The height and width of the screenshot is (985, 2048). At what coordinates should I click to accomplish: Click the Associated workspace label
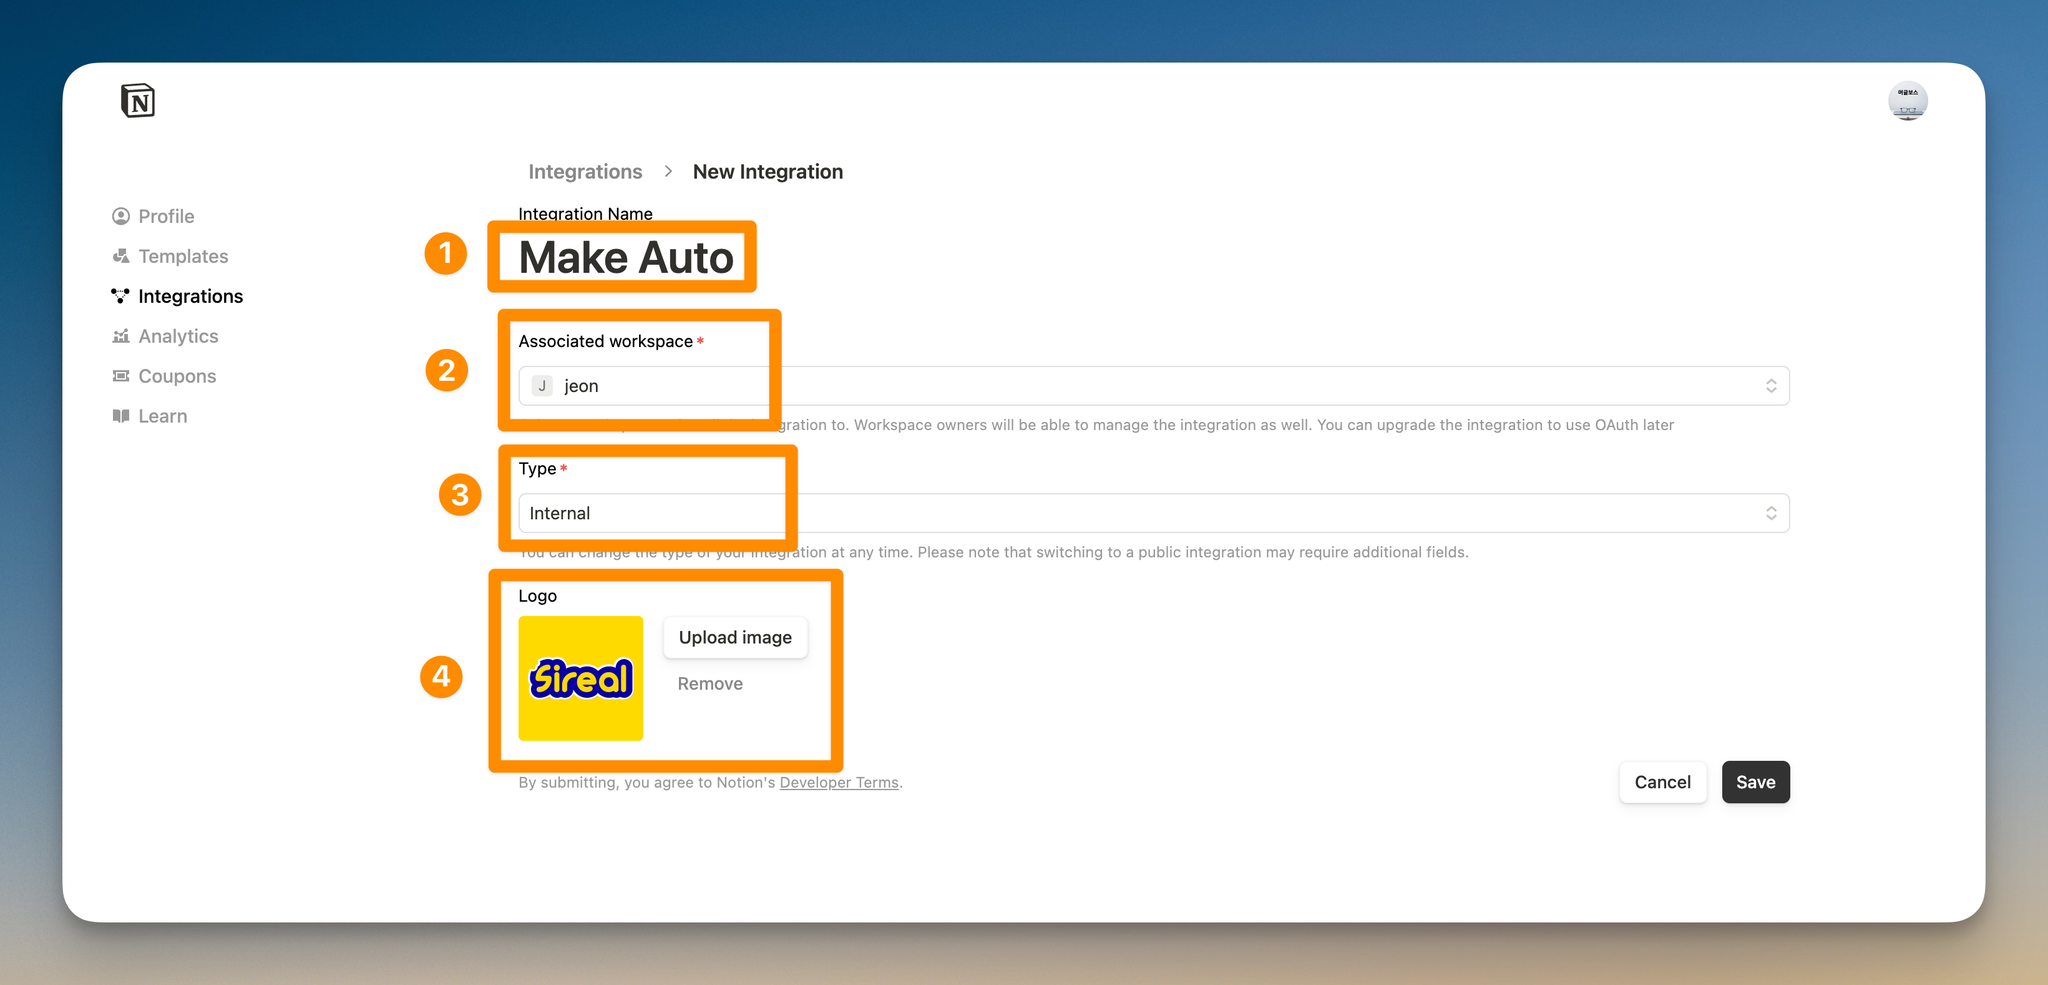(606, 341)
